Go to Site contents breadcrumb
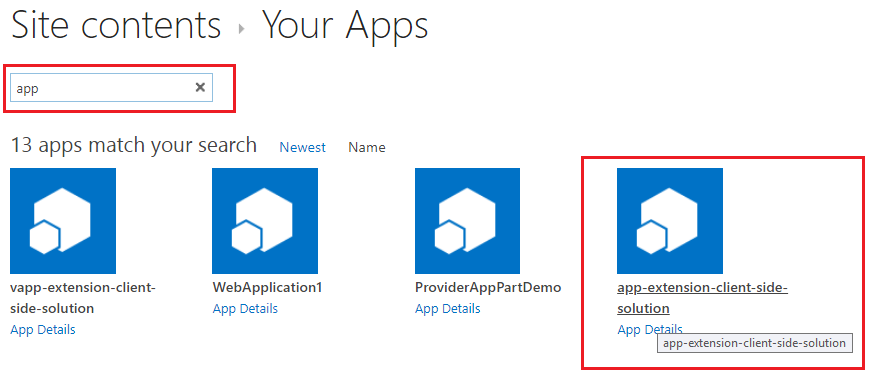 tap(116, 25)
